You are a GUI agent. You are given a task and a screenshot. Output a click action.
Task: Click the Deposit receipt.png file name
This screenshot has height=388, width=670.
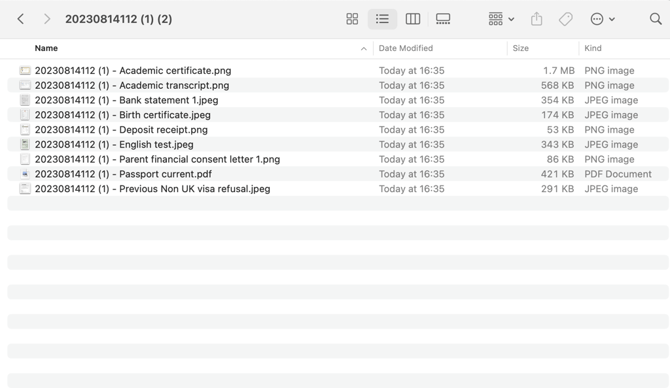(x=121, y=129)
